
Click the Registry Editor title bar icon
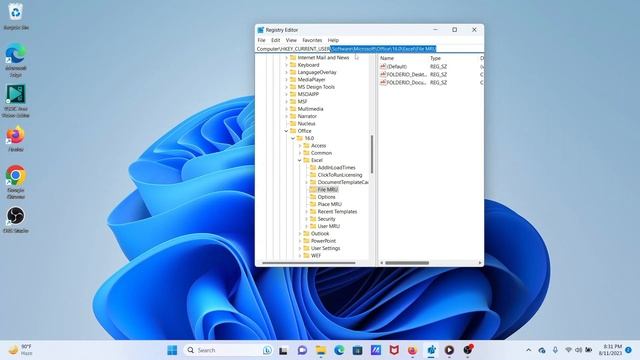coord(260,30)
